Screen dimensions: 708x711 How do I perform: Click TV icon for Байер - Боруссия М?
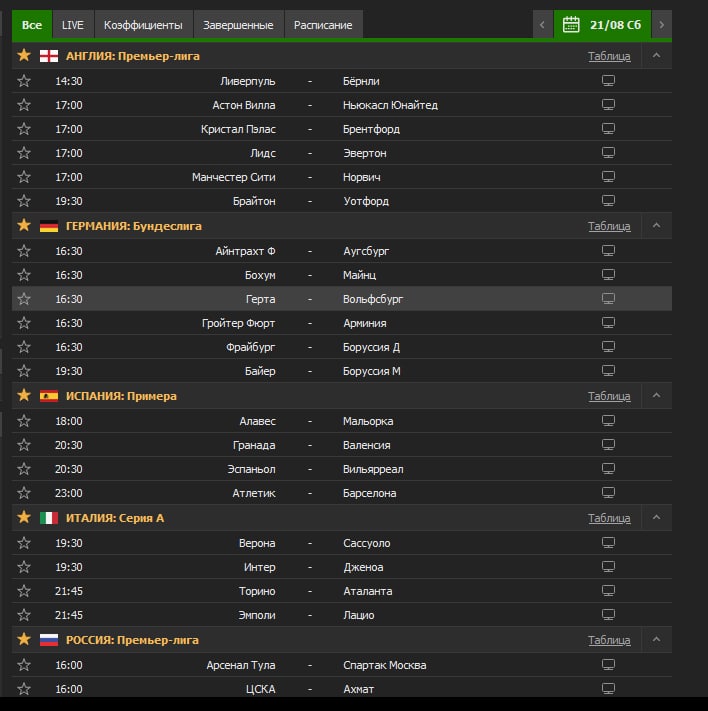point(608,371)
